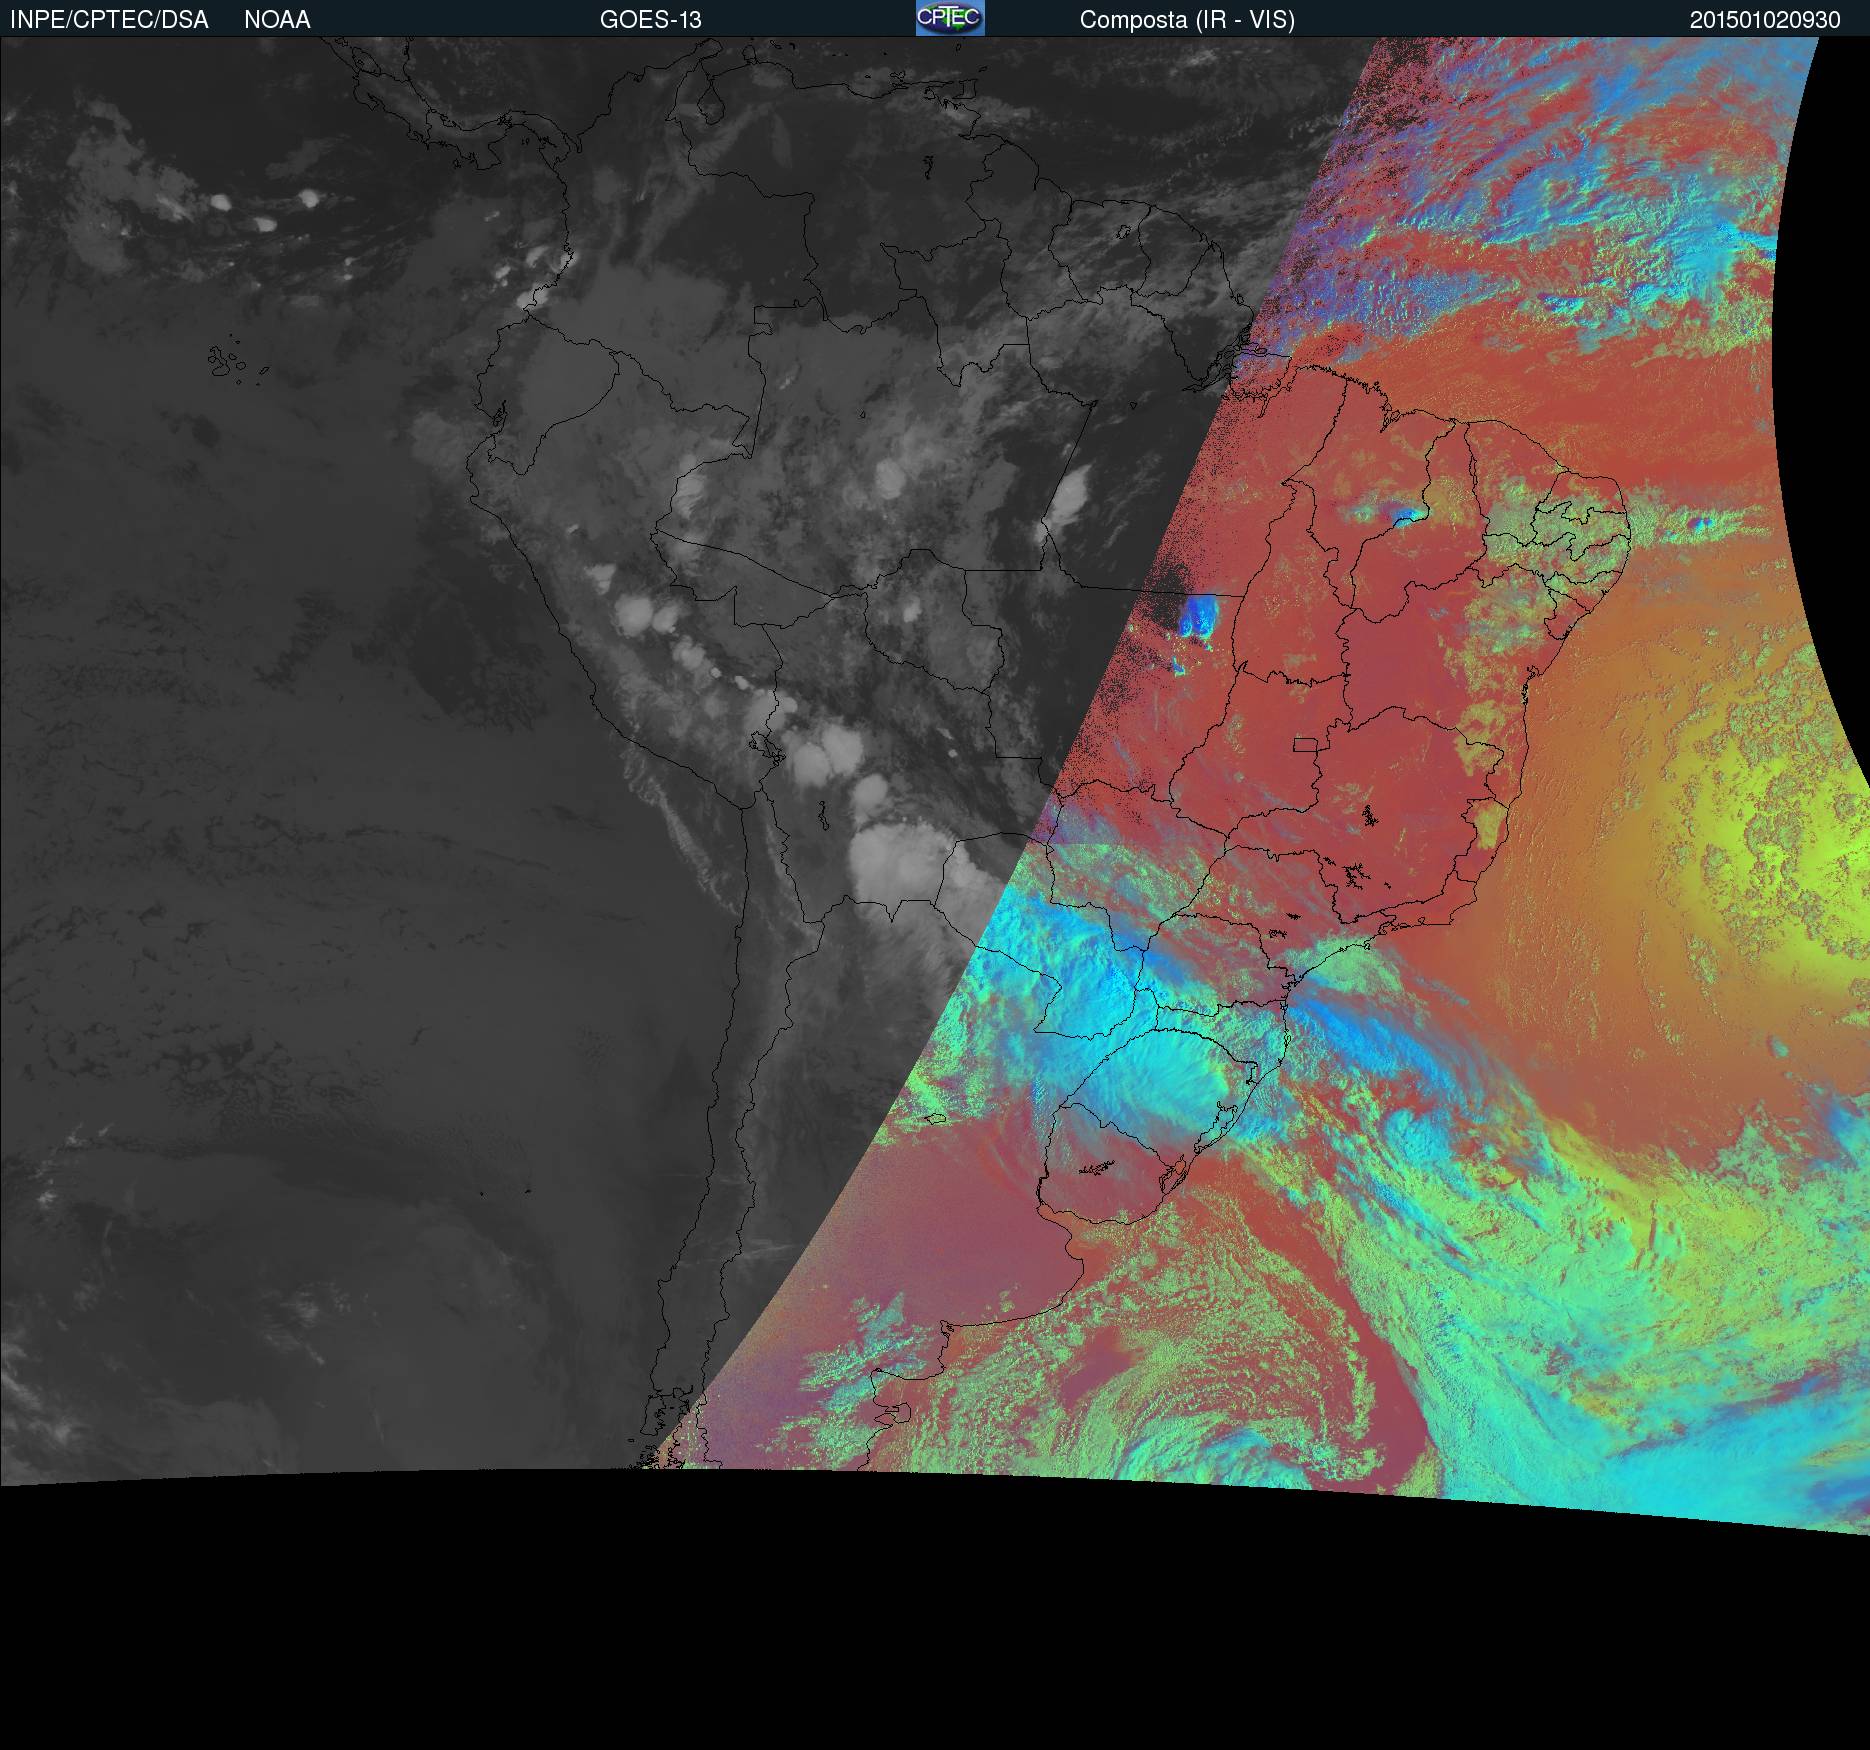Click the CPTEC logo in the header
This screenshot has width=1870, height=1750.
point(949,18)
